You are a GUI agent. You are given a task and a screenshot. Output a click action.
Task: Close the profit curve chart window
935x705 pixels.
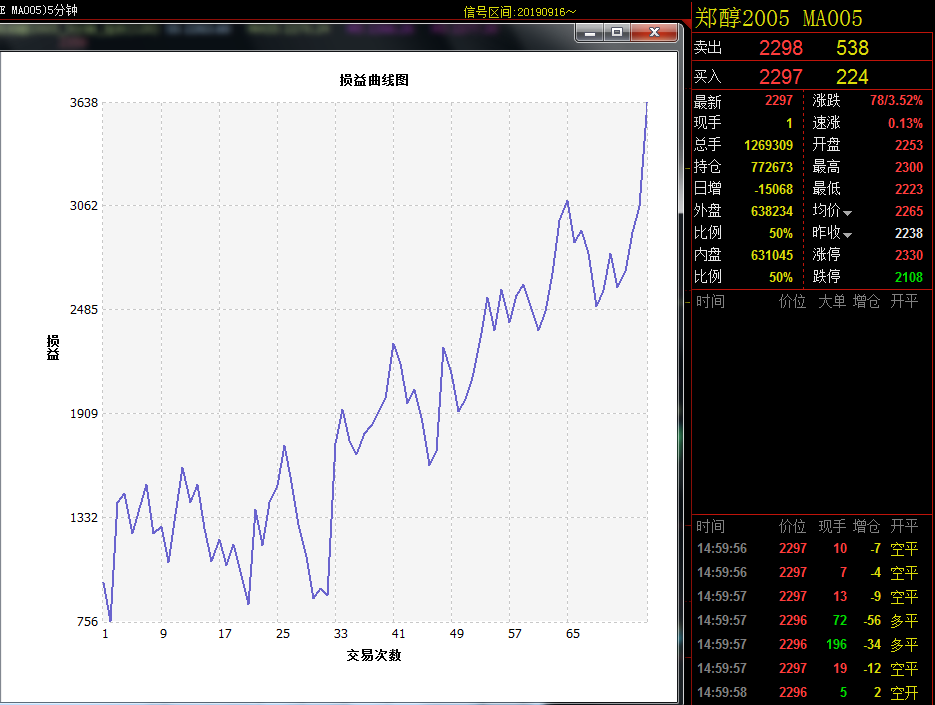654,33
